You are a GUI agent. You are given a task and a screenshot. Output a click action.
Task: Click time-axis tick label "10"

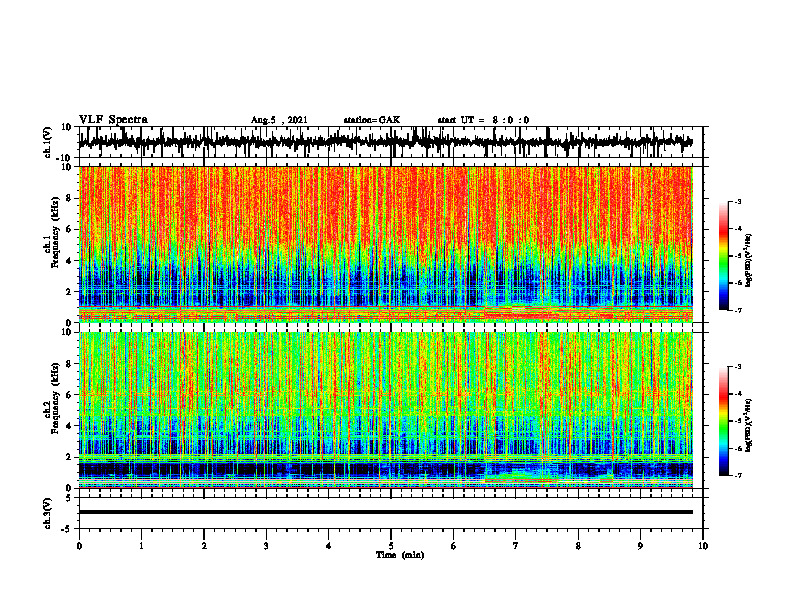tap(703, 546)
